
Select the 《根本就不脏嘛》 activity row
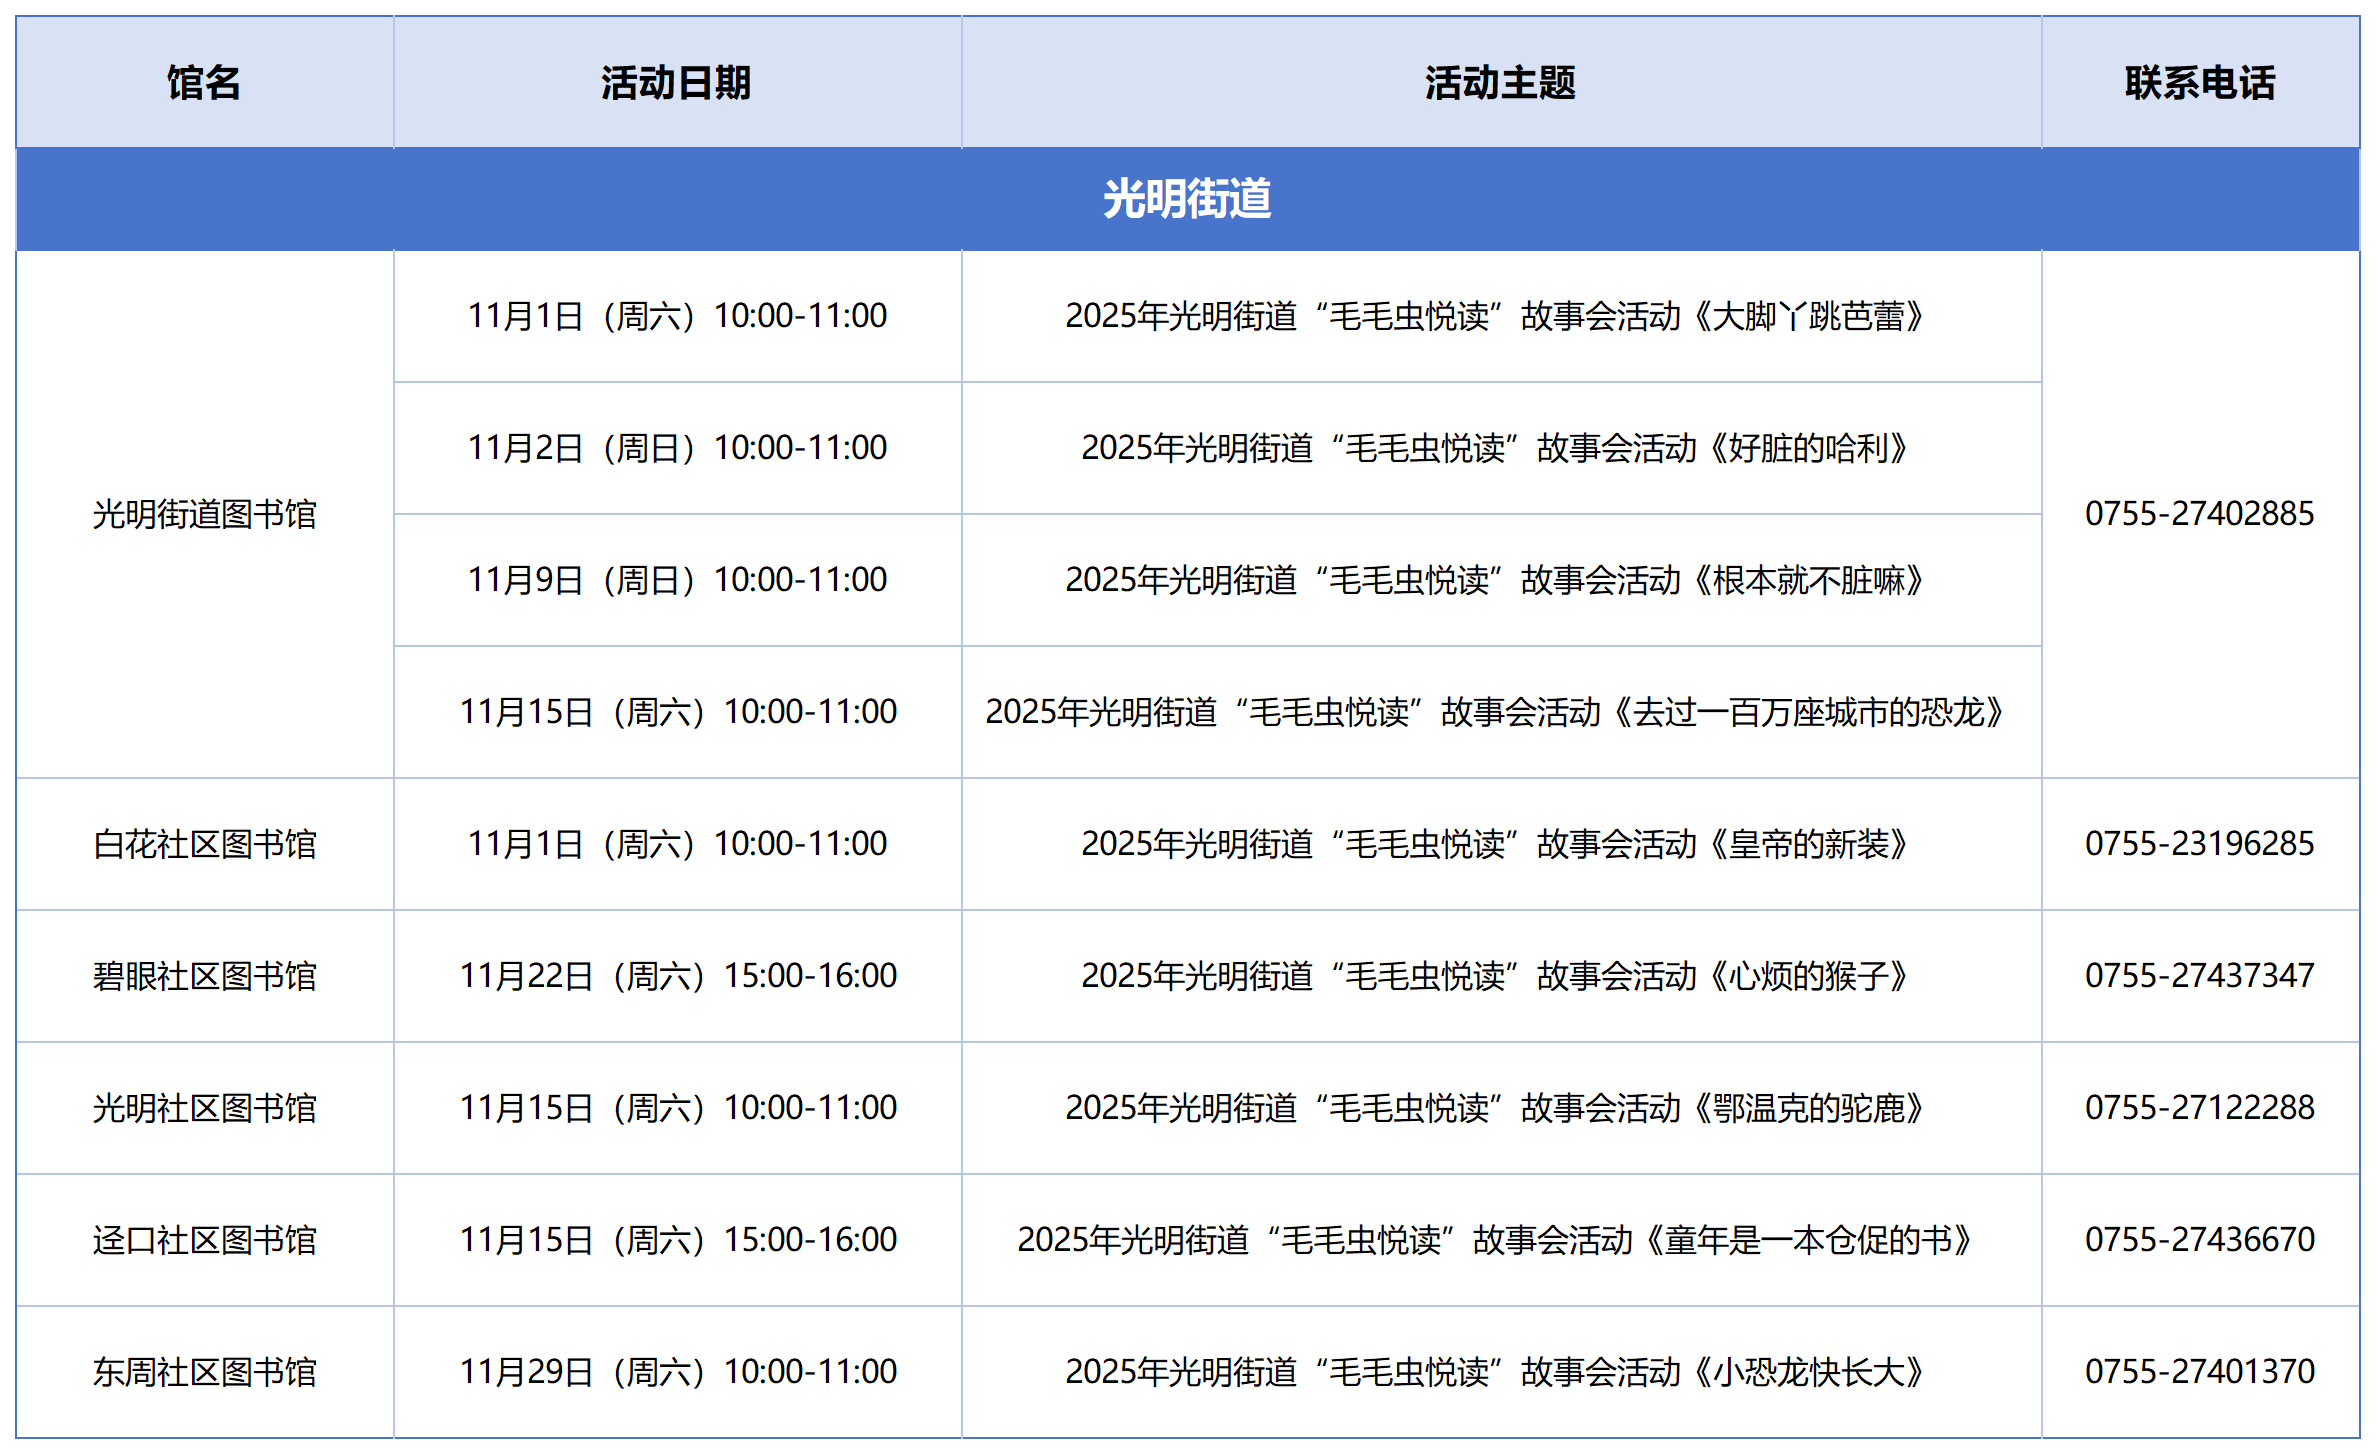coord(1496,580)
